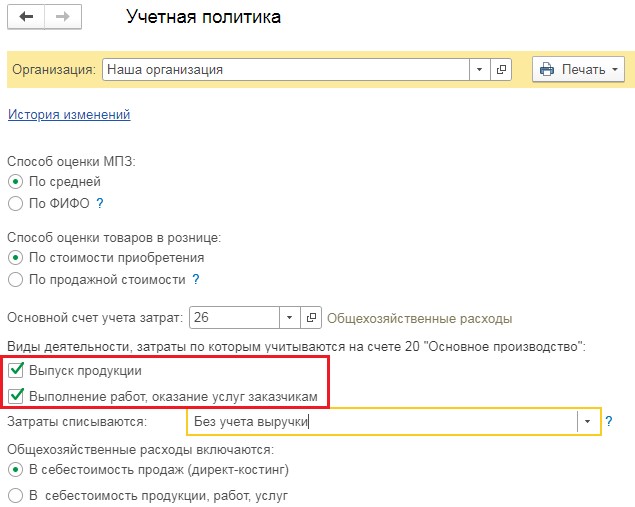The width and height of the screenshot is (635, 507).
Task: Click the Без учета выручки field
Action: click(382, 422)
